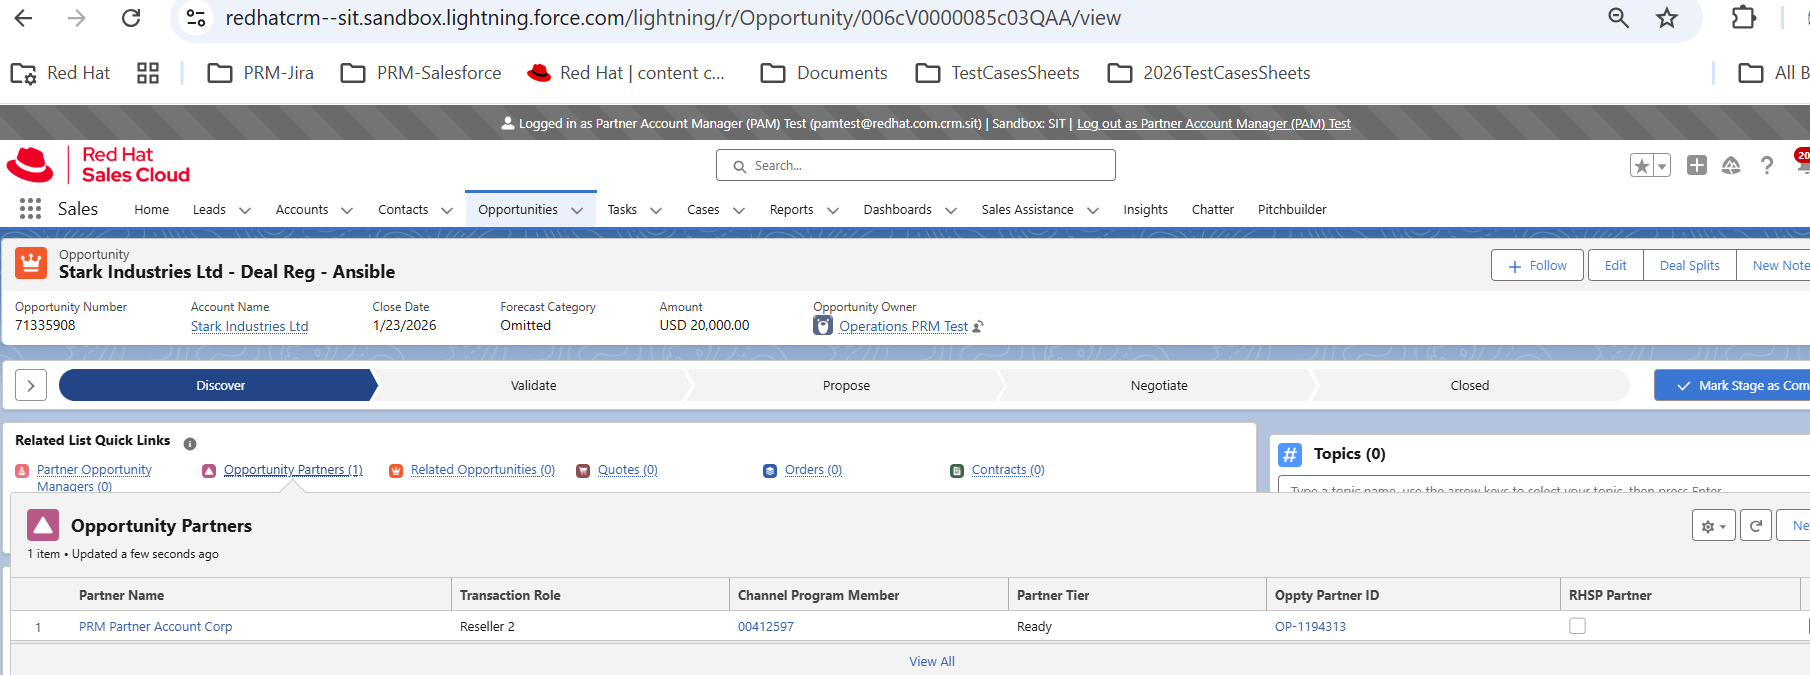The height and width of the screenshot is (675, 1810).
Task: Open the Insights tab
Action: (1145, 209)
